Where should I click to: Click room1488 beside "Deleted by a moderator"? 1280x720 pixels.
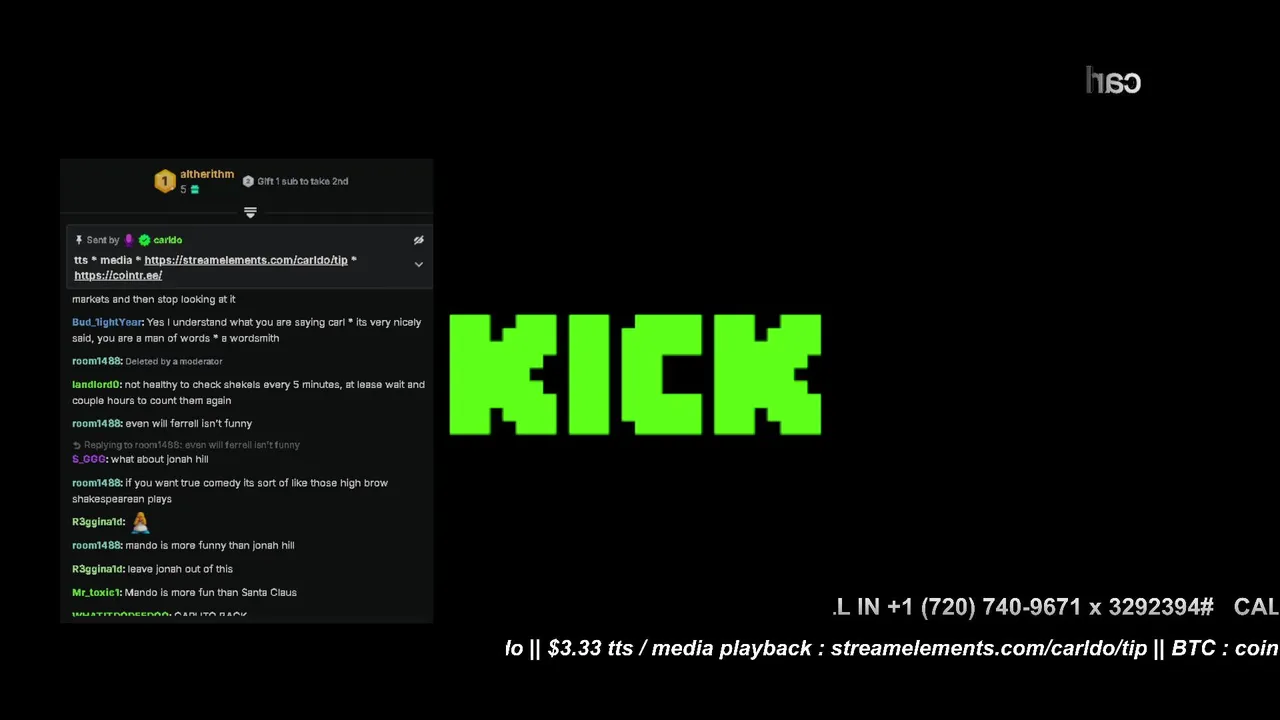click(x=97, y=361)
